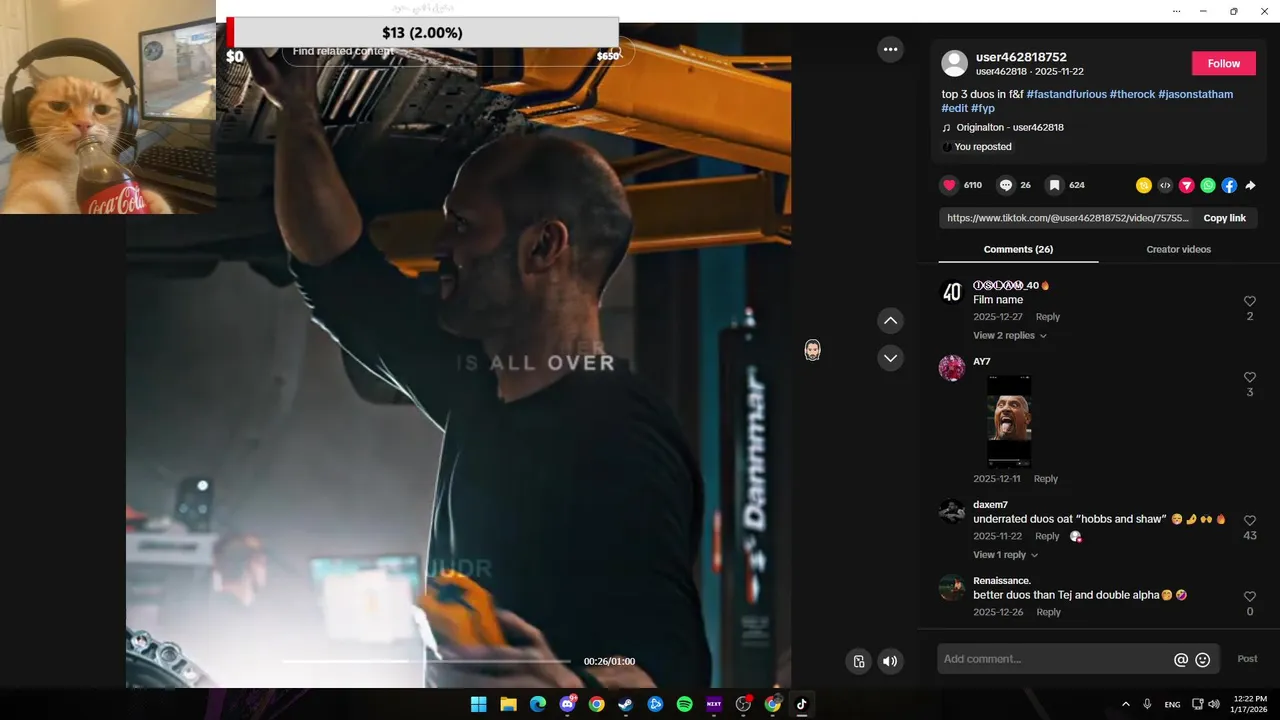Like the 'Film name' comment

click(1249, 301)
